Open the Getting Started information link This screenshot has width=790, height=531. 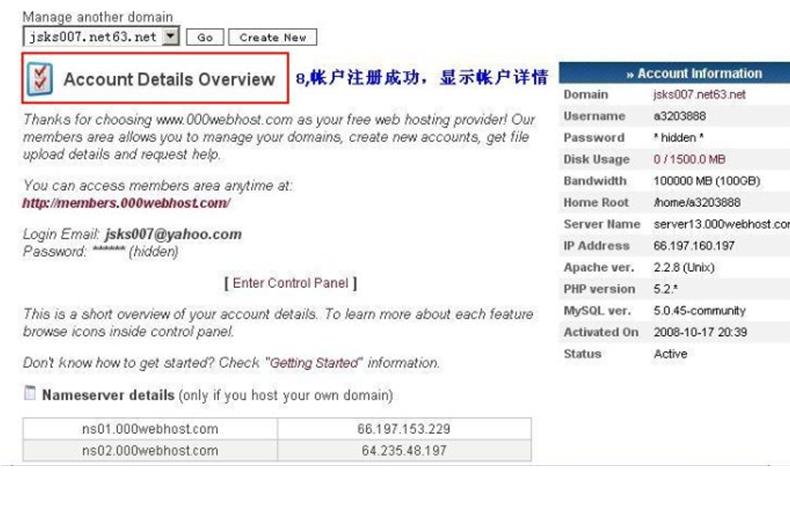(314, 363)
